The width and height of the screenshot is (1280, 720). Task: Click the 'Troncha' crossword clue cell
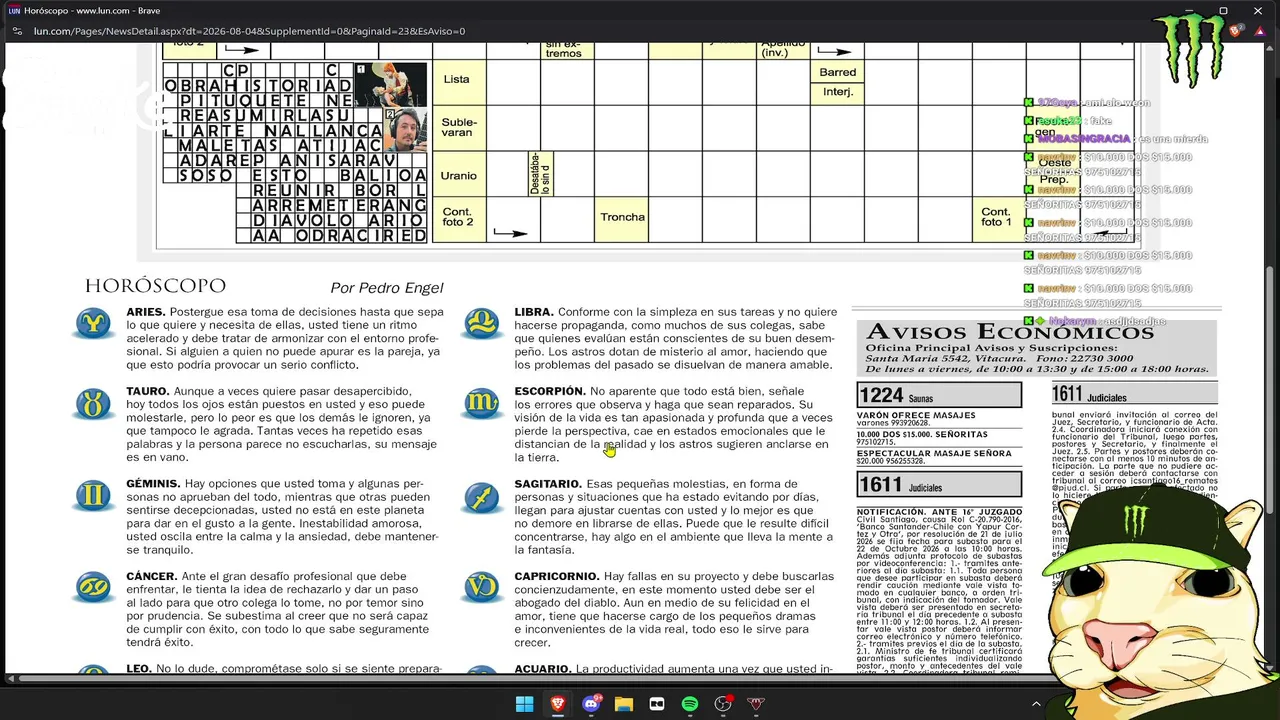tap(622, 217)
